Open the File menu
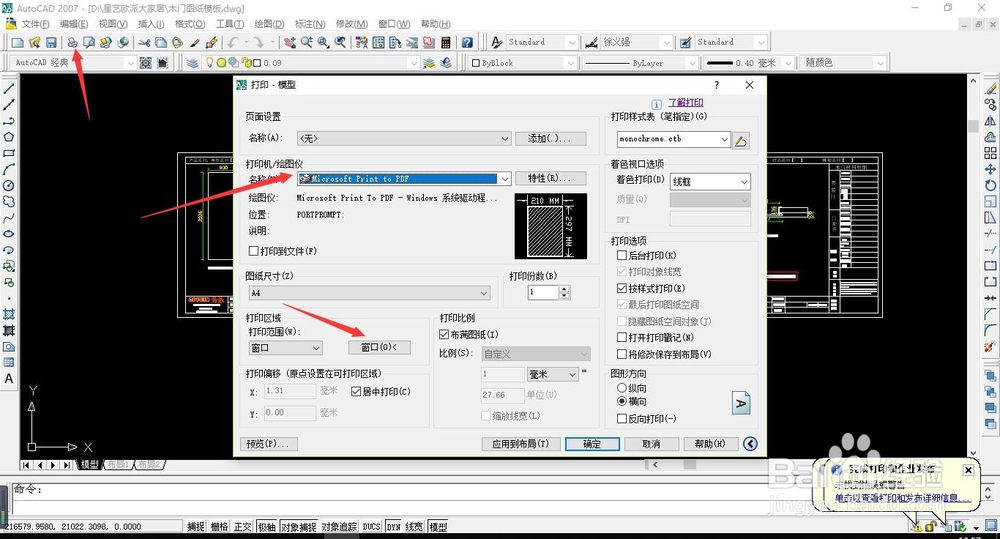The width and height of the screenshot is (1000, 539). click(x=35, y=24)
